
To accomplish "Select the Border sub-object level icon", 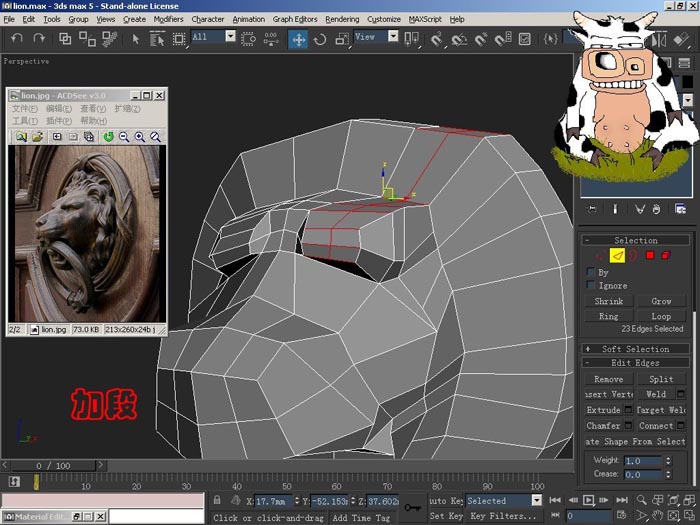I will (633, 255).
